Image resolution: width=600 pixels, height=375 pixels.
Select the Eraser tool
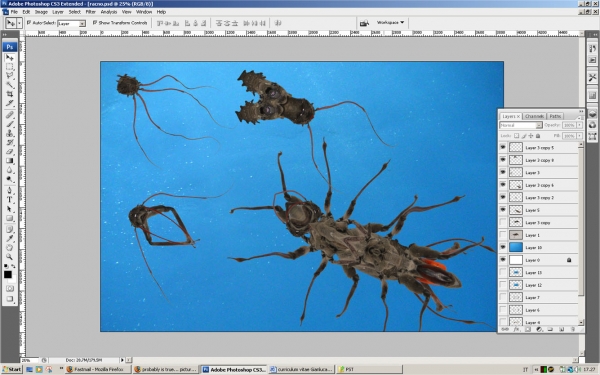coord(10,152)
